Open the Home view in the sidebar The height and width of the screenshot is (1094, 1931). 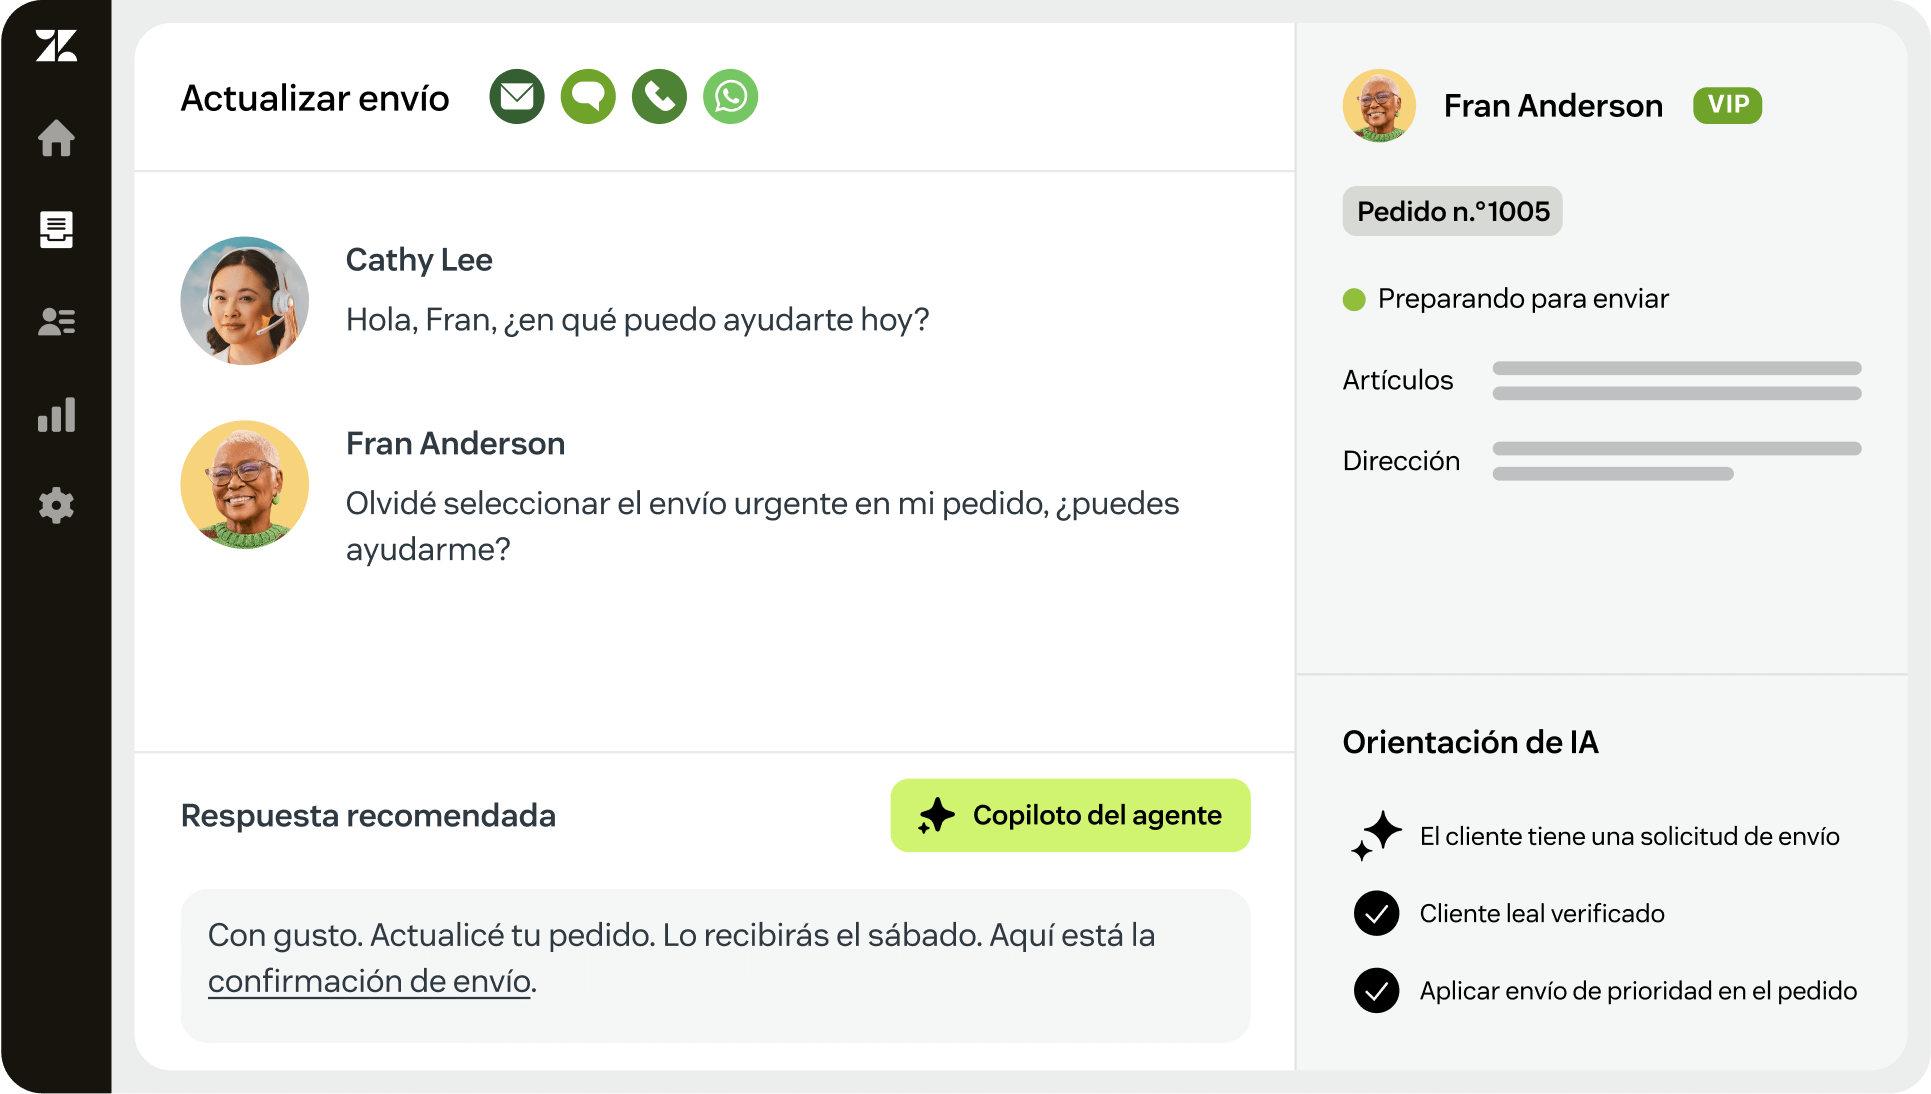[x=56, y=138]
